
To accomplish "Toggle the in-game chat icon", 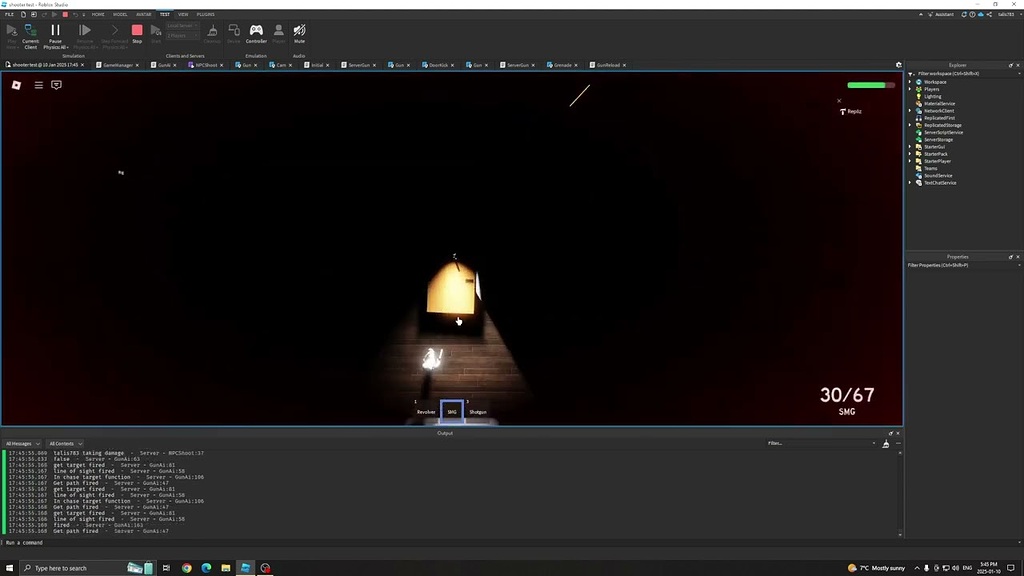I will pos(57,85).
